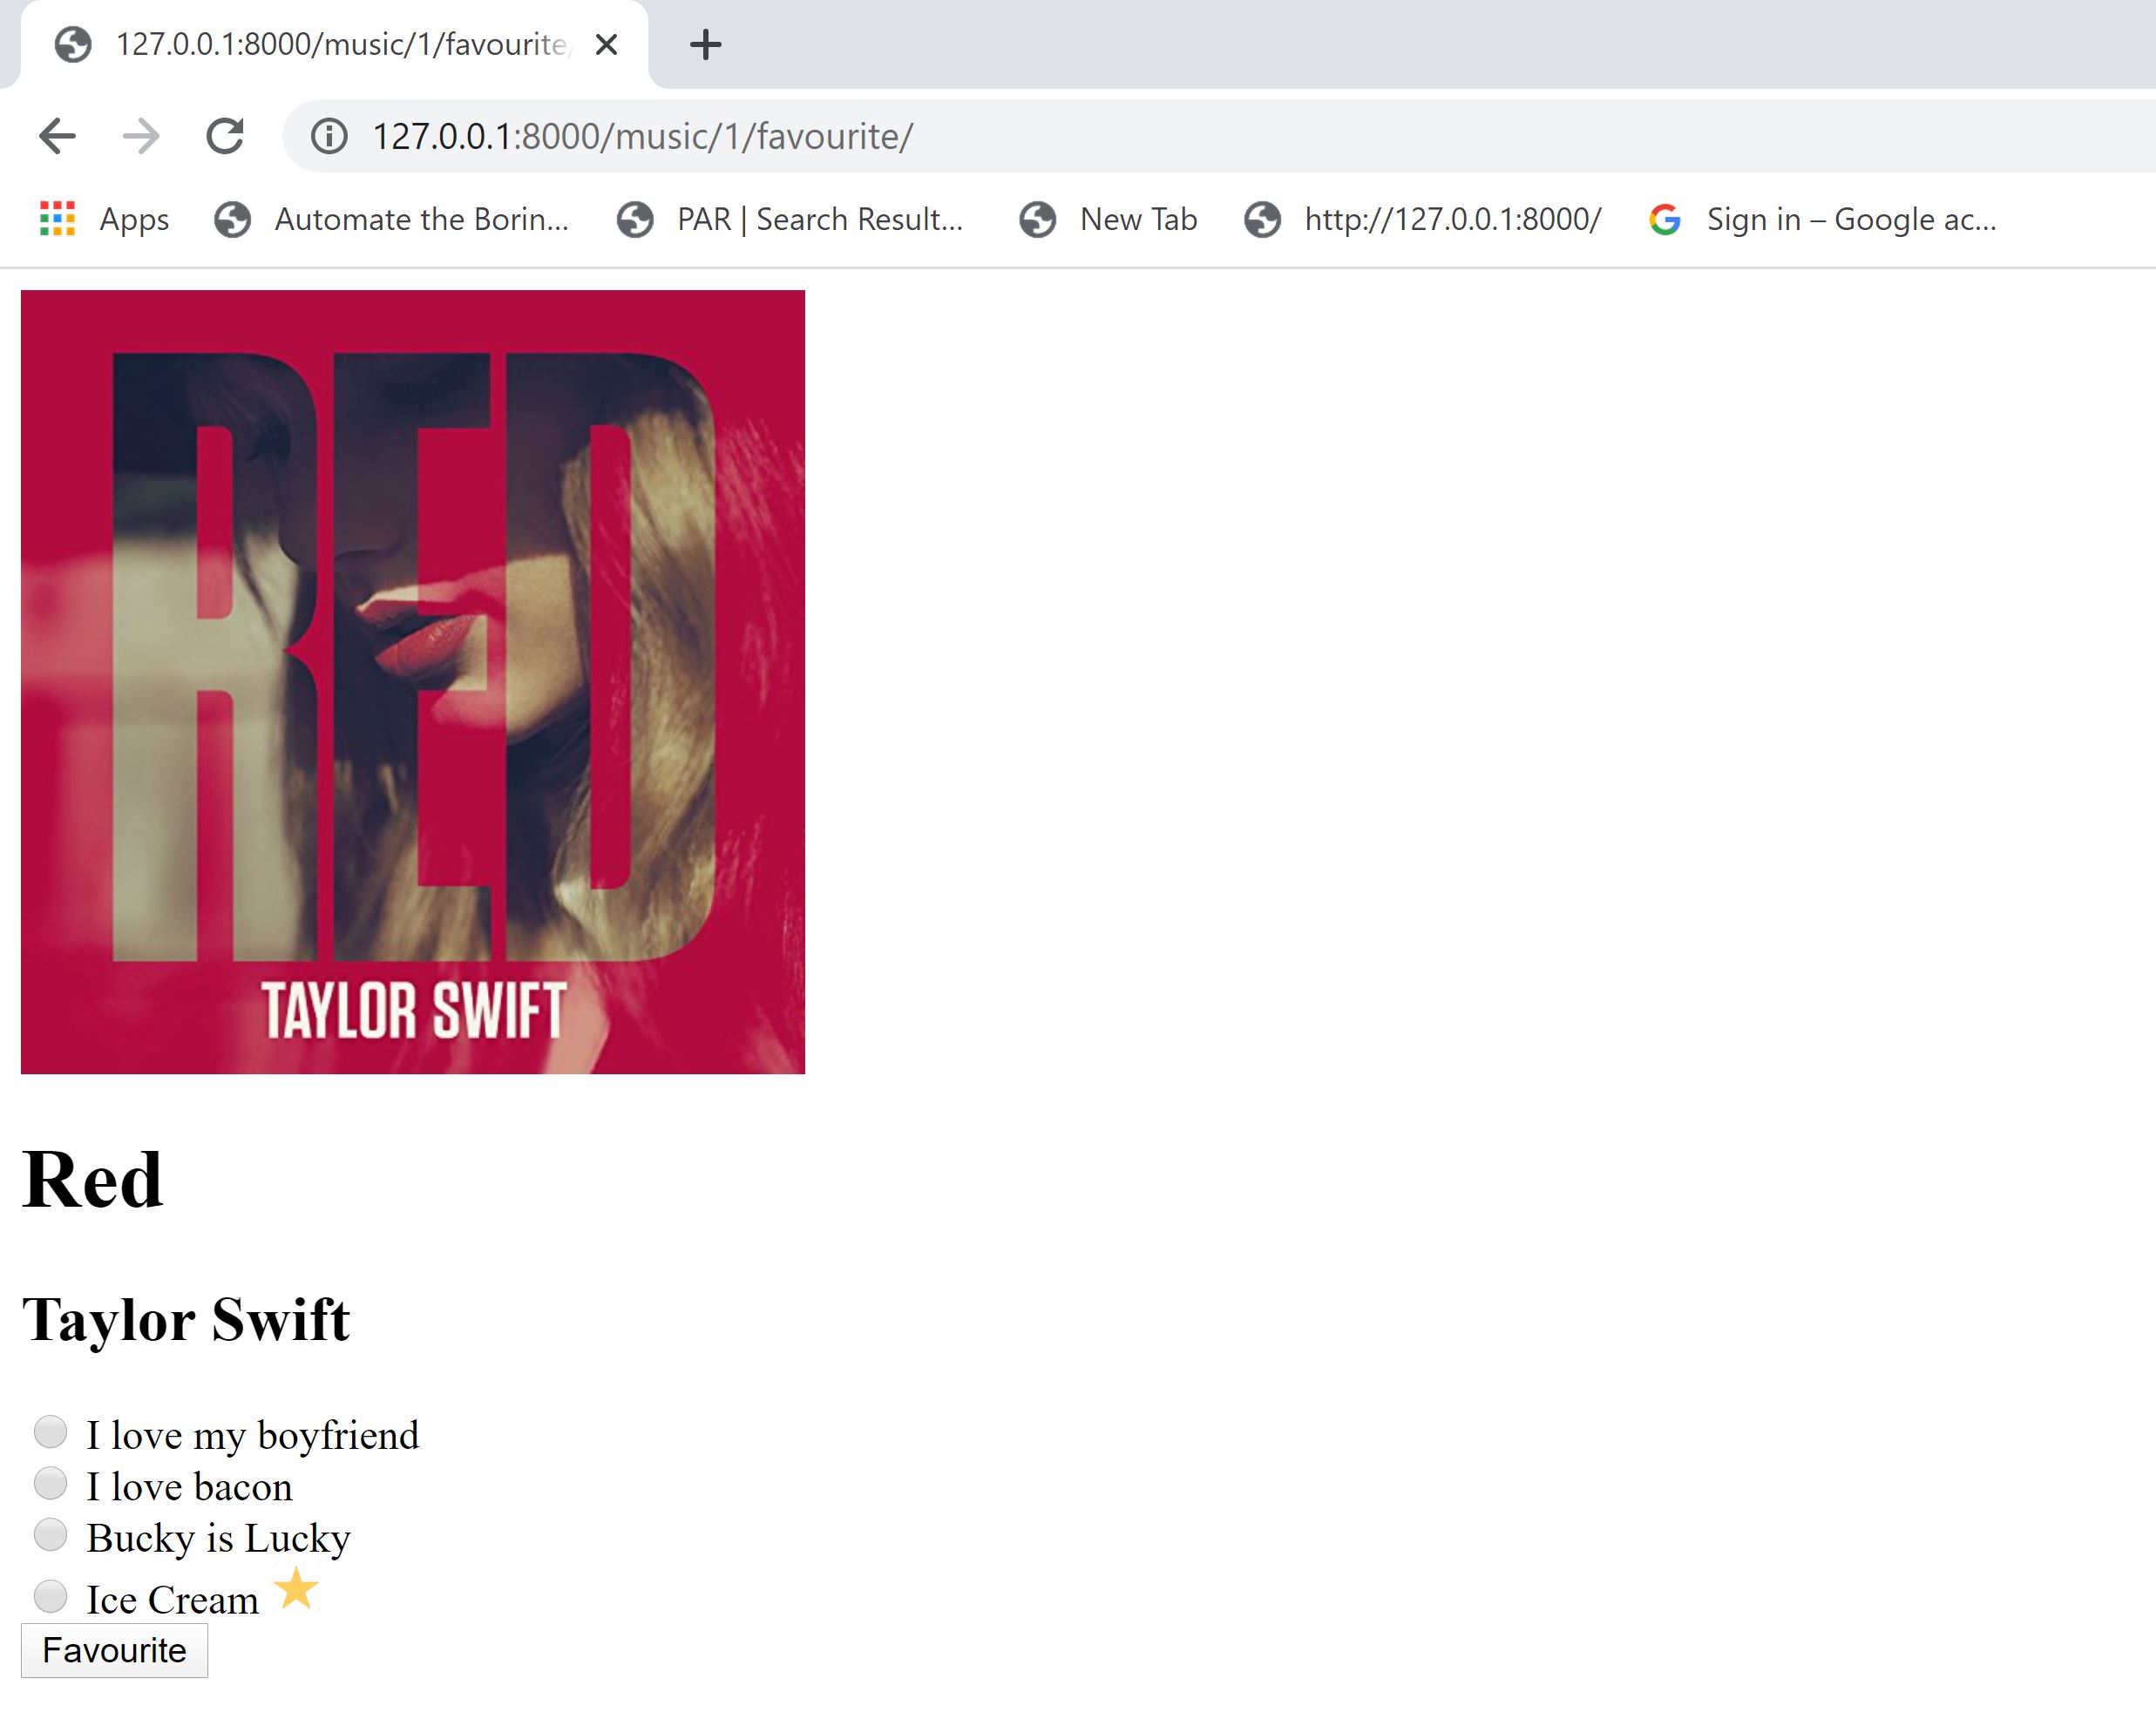The height and width of the screenshot is (1719, 2156).
Task: Select the "Ice Cream" song radio button
Action: [x=50, y=1596]
